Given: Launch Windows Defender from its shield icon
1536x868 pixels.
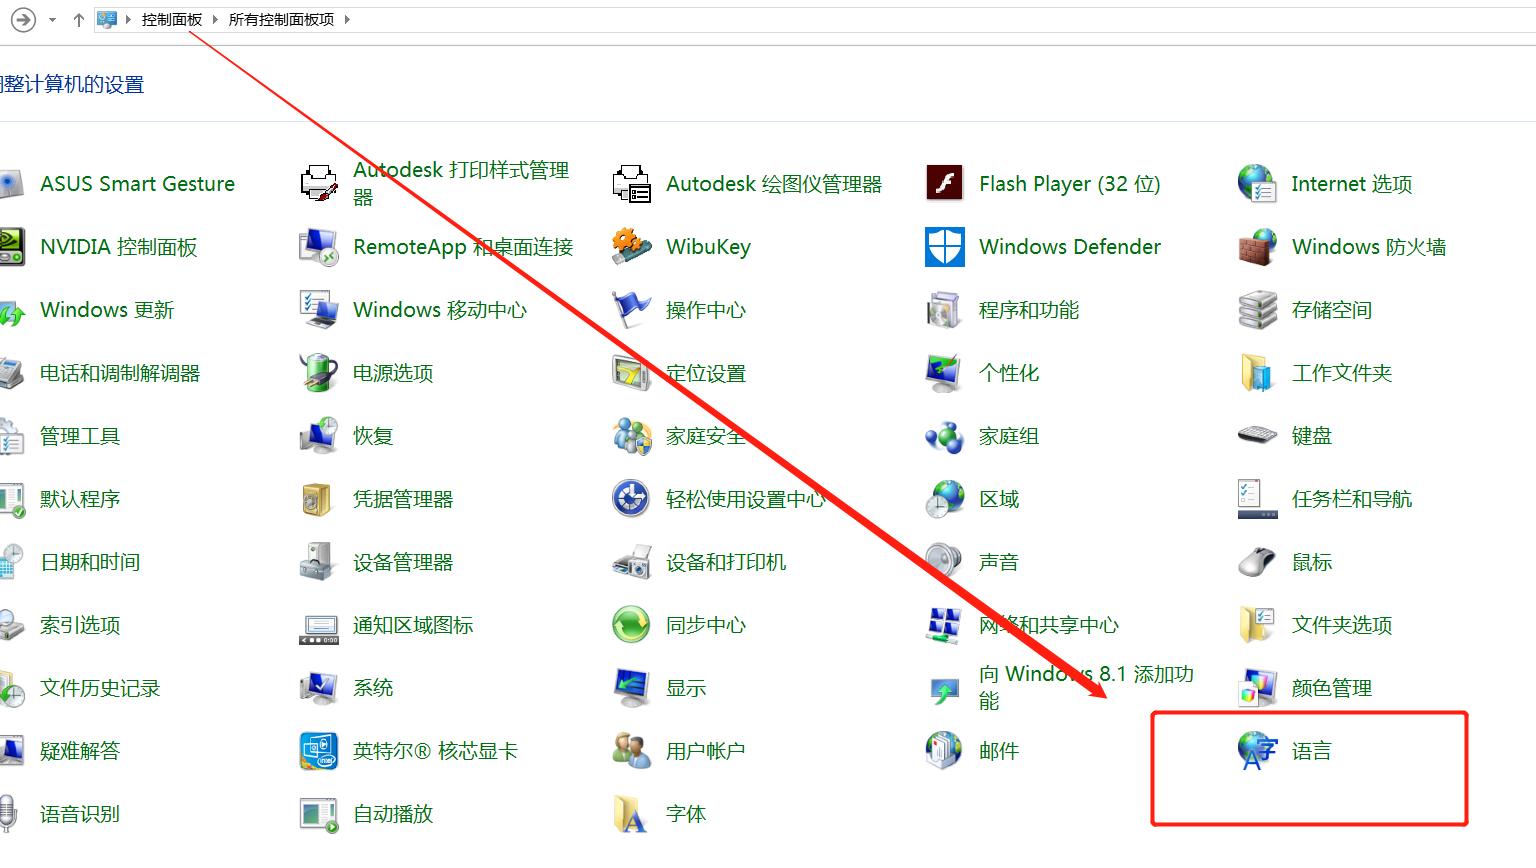Looking at the screenshot, I should tap(942, 247).
